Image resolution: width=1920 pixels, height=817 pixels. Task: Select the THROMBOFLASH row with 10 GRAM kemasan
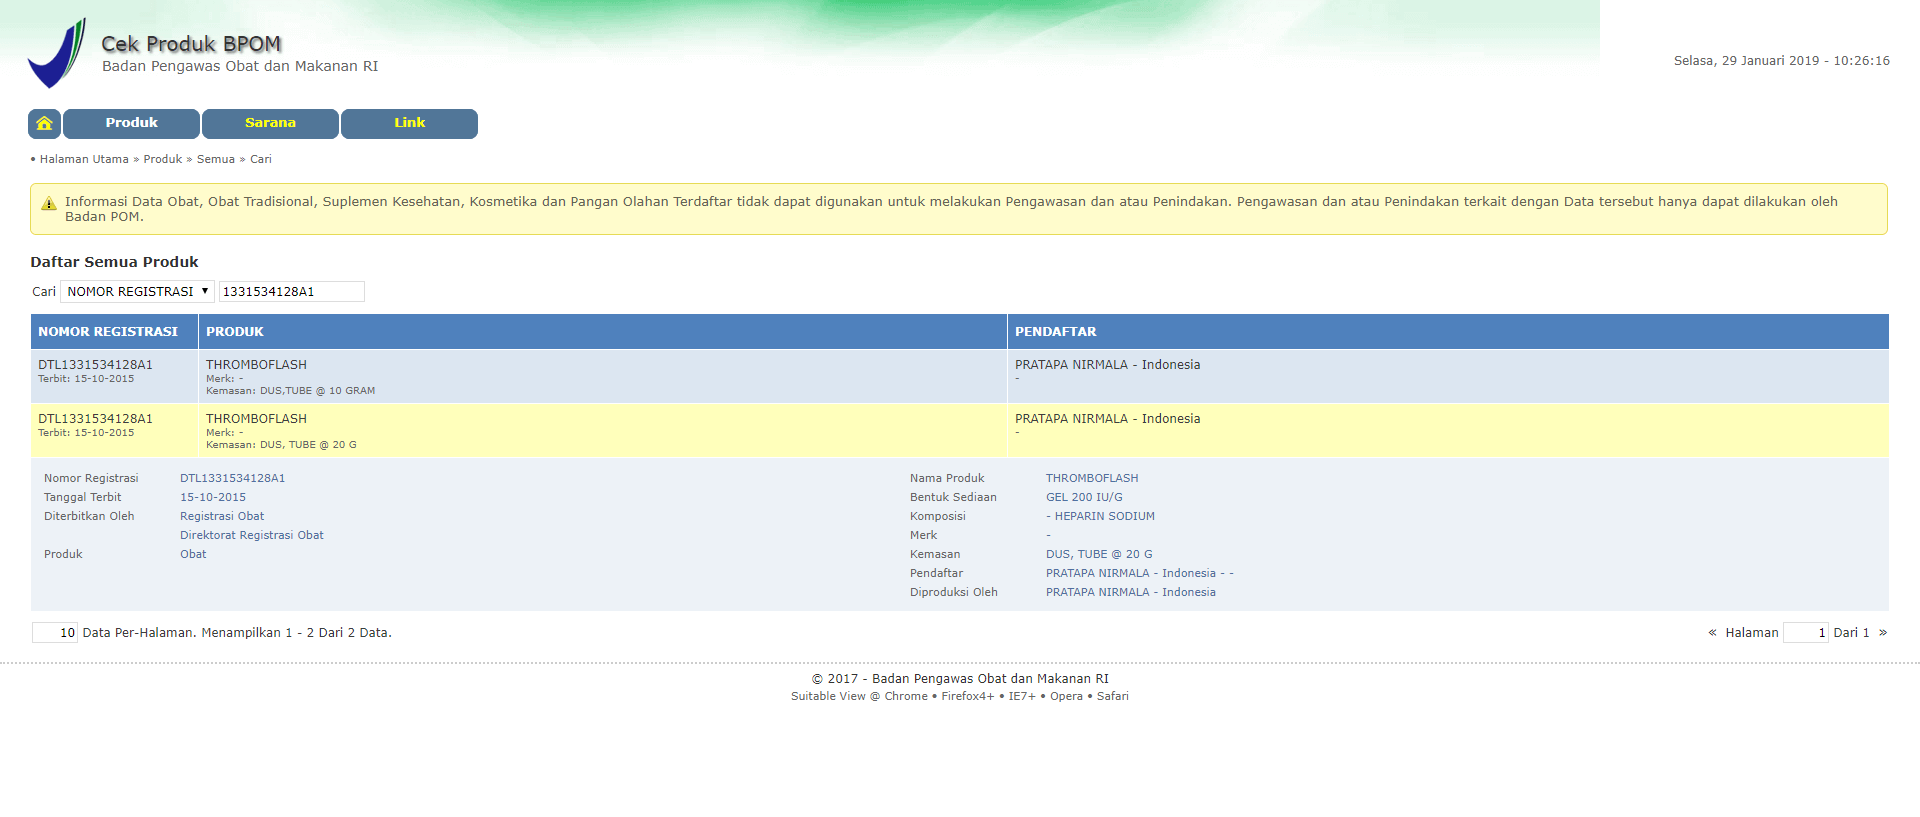coord(960,376)
